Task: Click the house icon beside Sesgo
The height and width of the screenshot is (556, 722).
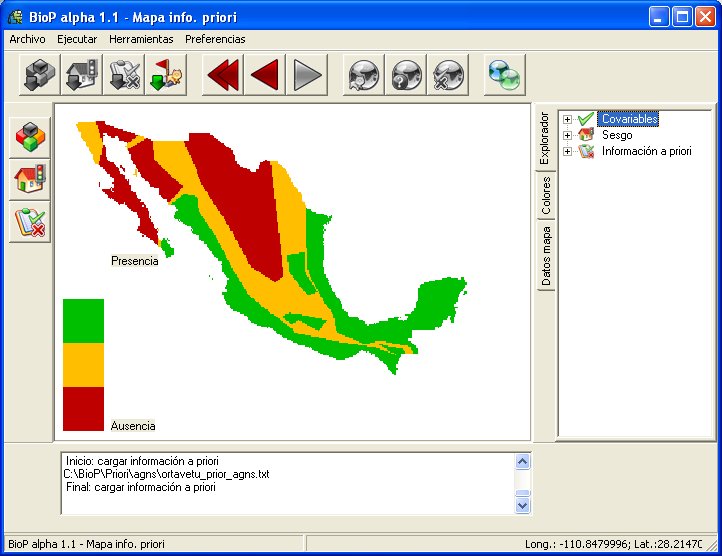Action: click(x=586, y=135)
